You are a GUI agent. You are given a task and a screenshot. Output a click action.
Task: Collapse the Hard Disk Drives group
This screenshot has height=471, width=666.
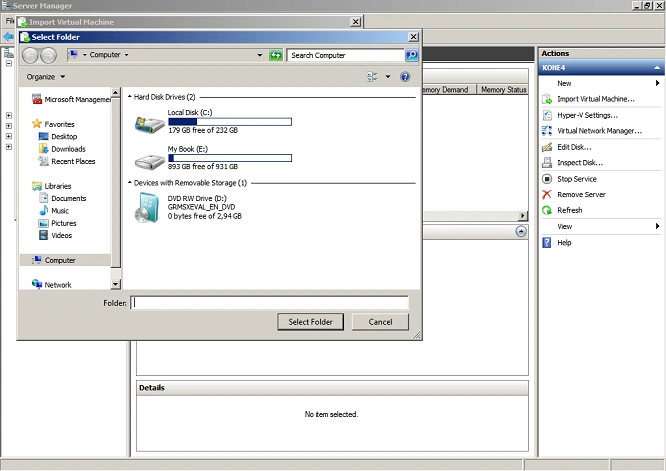coord(130,97)
